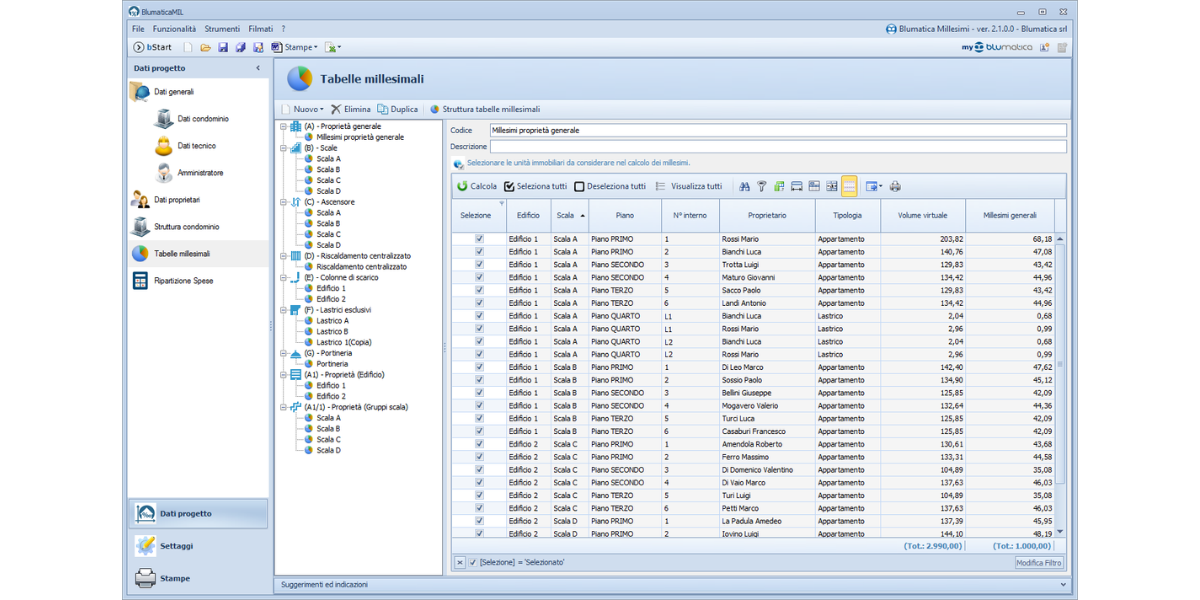Click into the Descrizione input field
Screen dimensions: 1200x600
click(x=777, y=147)
